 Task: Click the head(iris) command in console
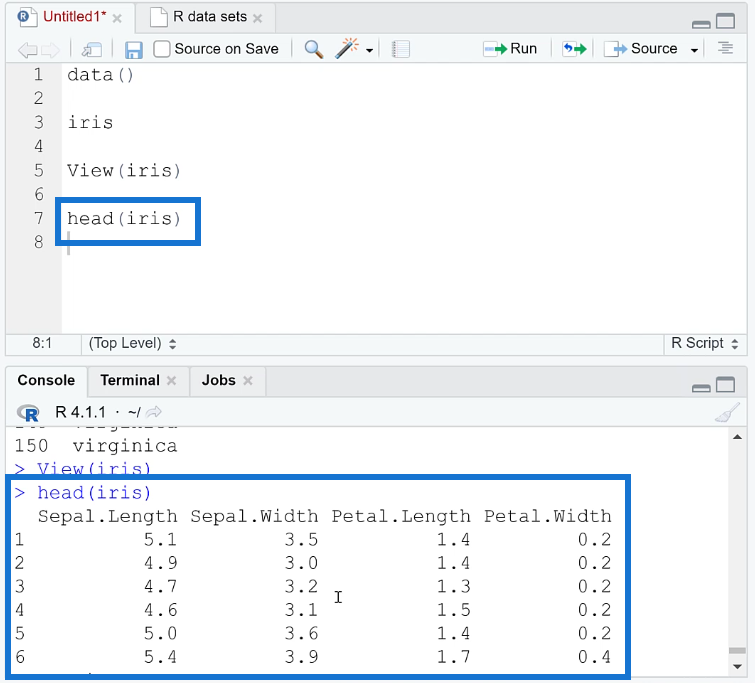click(94, 493)
